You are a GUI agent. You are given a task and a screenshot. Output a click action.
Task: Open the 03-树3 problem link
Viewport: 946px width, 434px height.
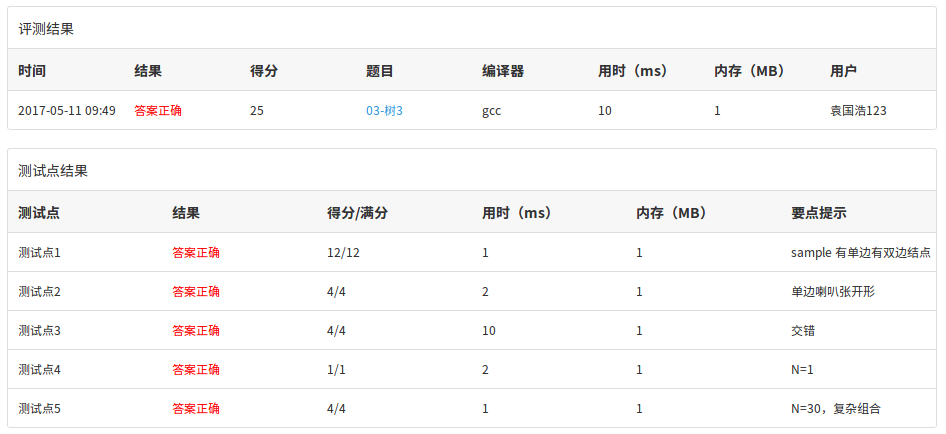coord(384,111)
